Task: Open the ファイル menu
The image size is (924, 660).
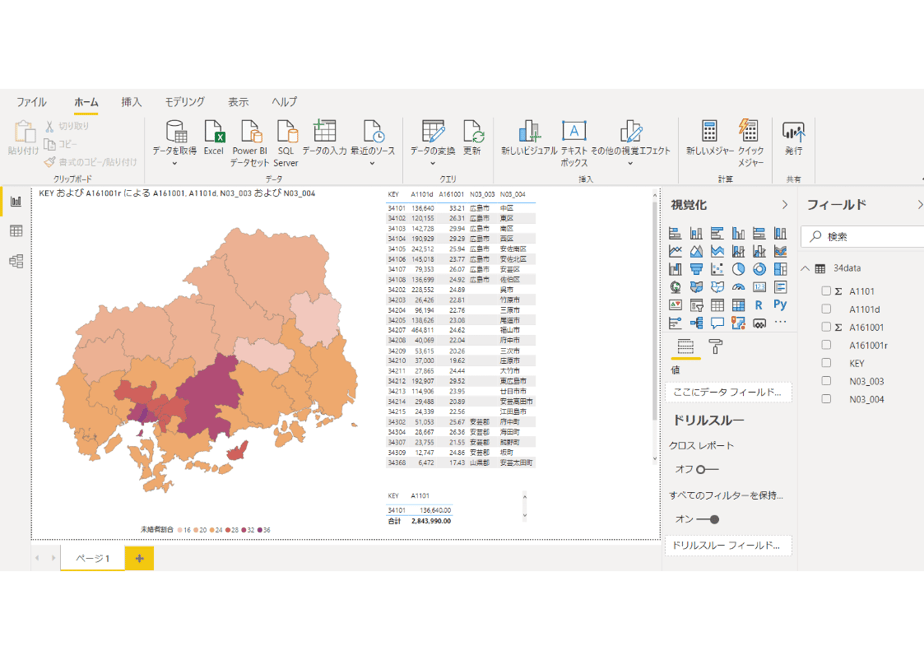Action: pyautogui.click(x=31, y=102)
